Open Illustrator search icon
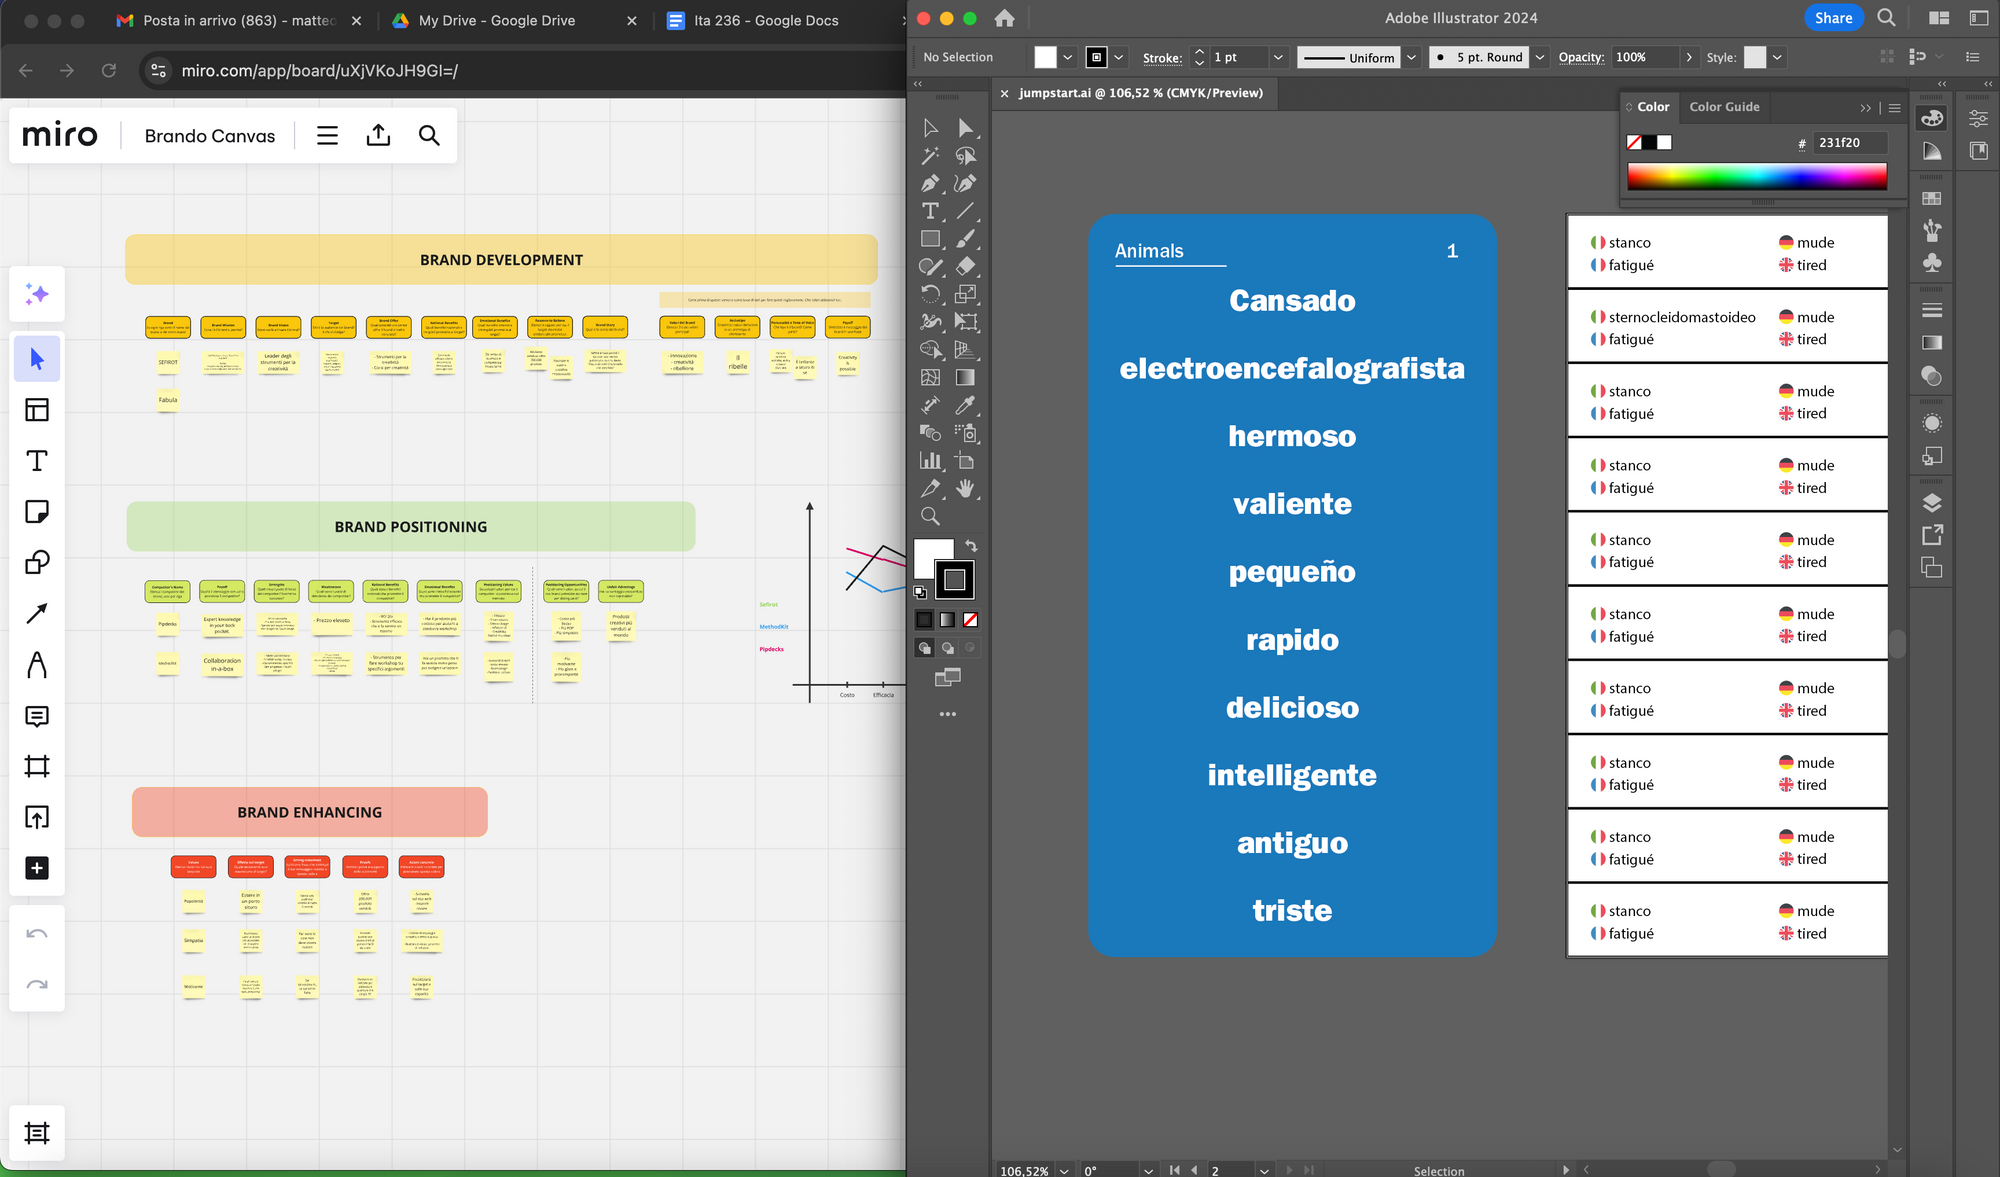Screen dimensions: 2000x1177 [x=1886, y=17]
